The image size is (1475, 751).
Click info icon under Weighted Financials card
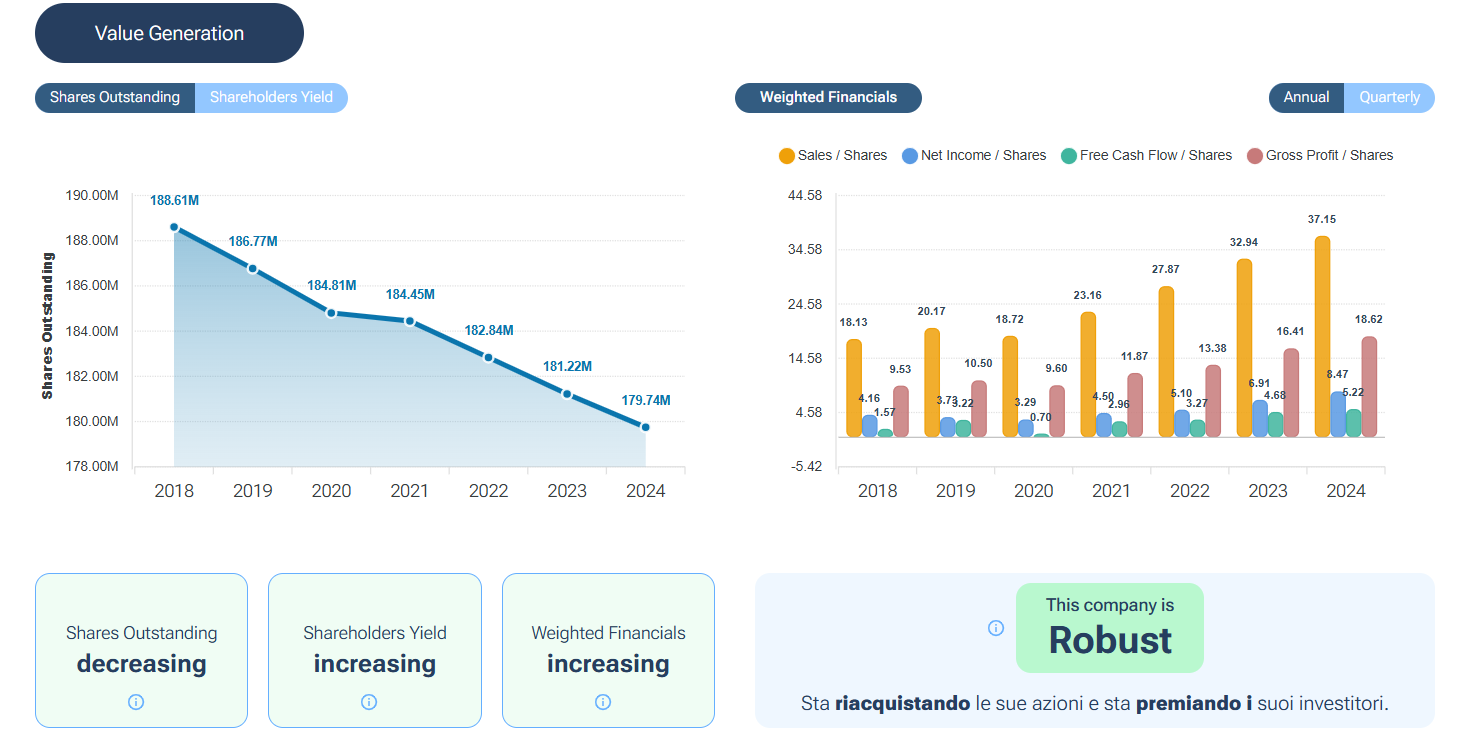point(603,702)
